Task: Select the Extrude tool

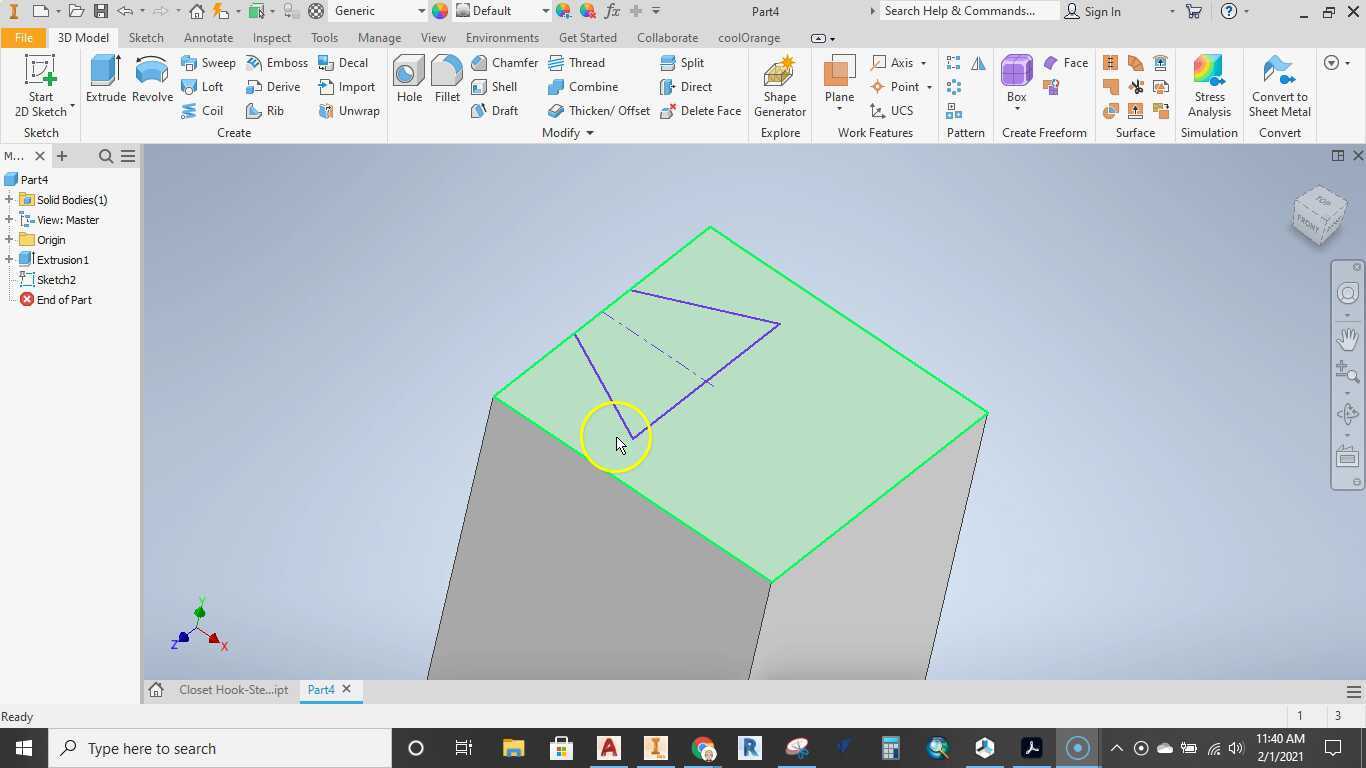Action: [105, 80]
